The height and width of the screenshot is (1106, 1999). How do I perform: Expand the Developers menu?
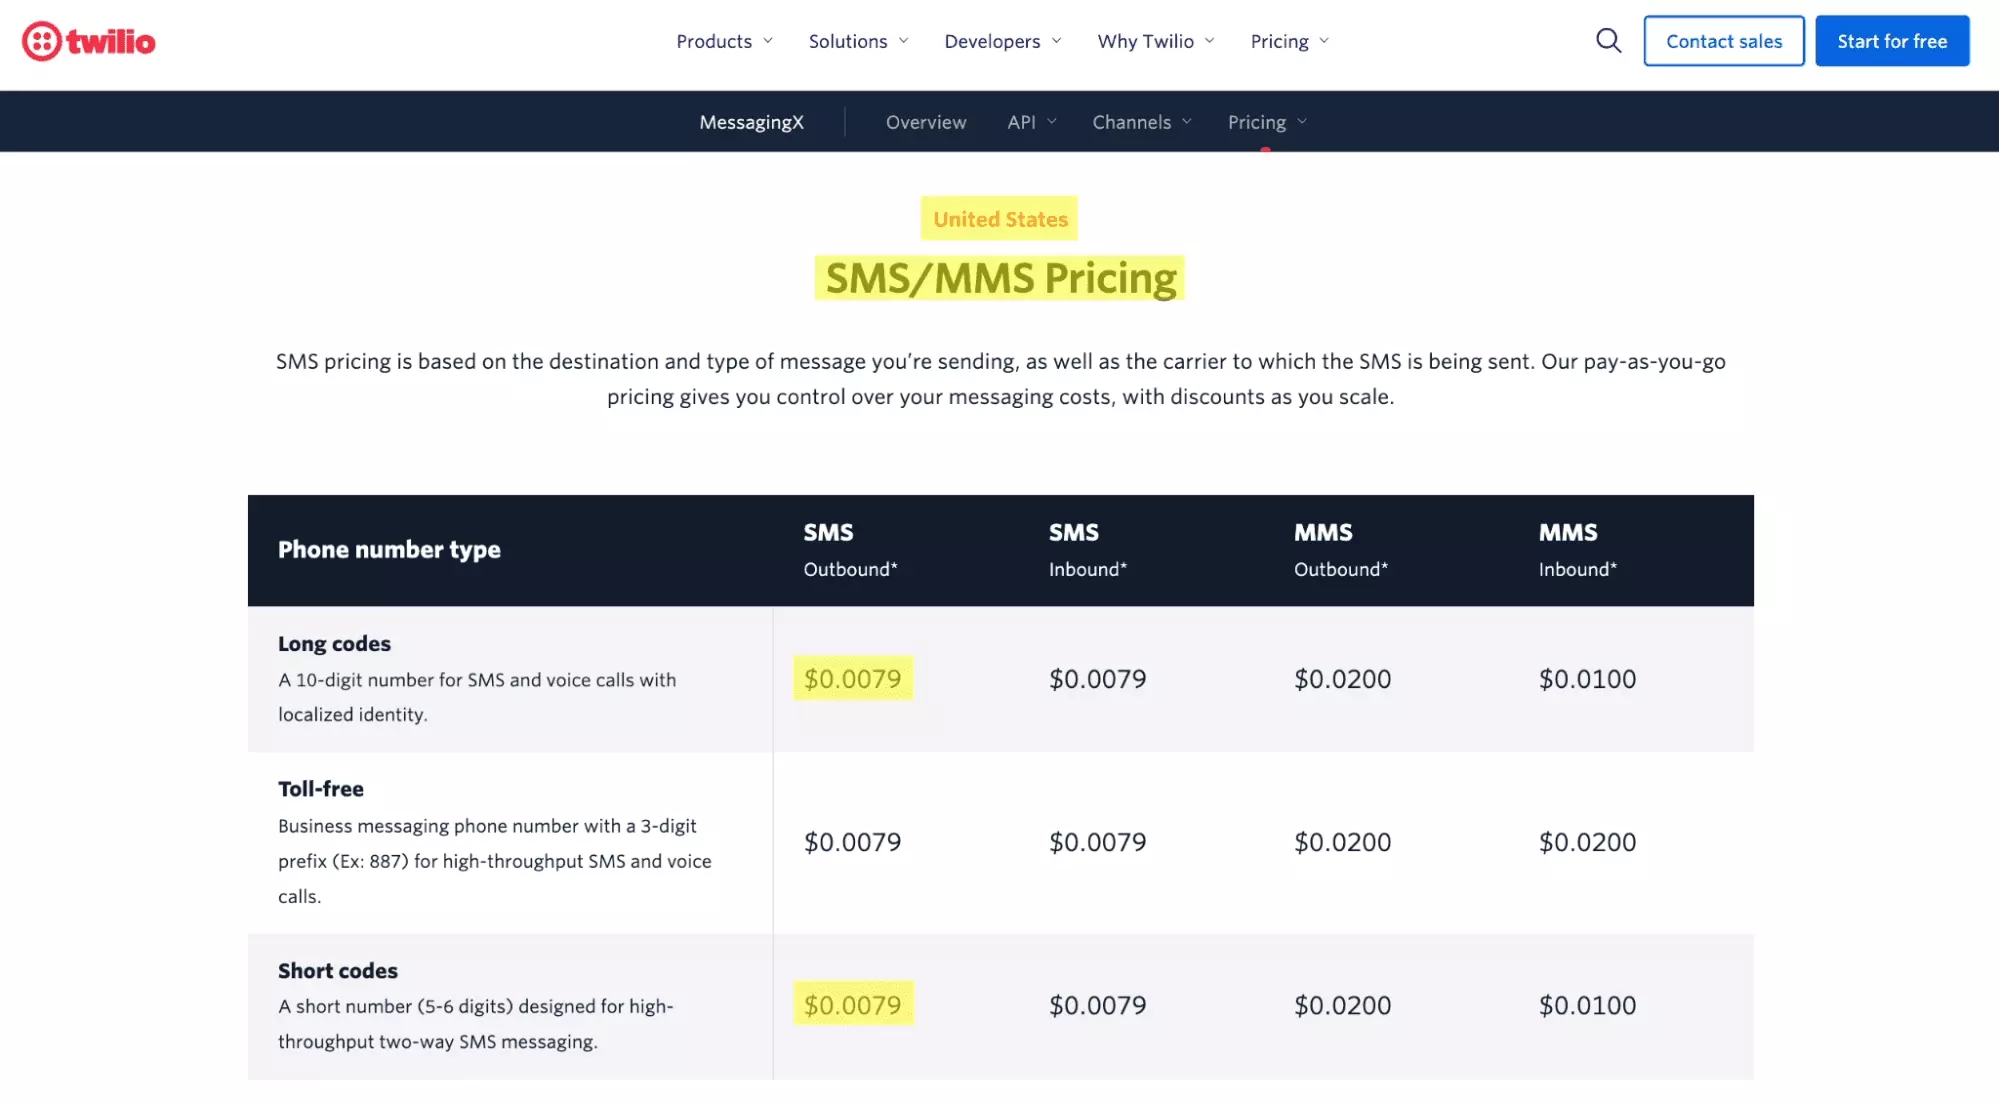1002,41
